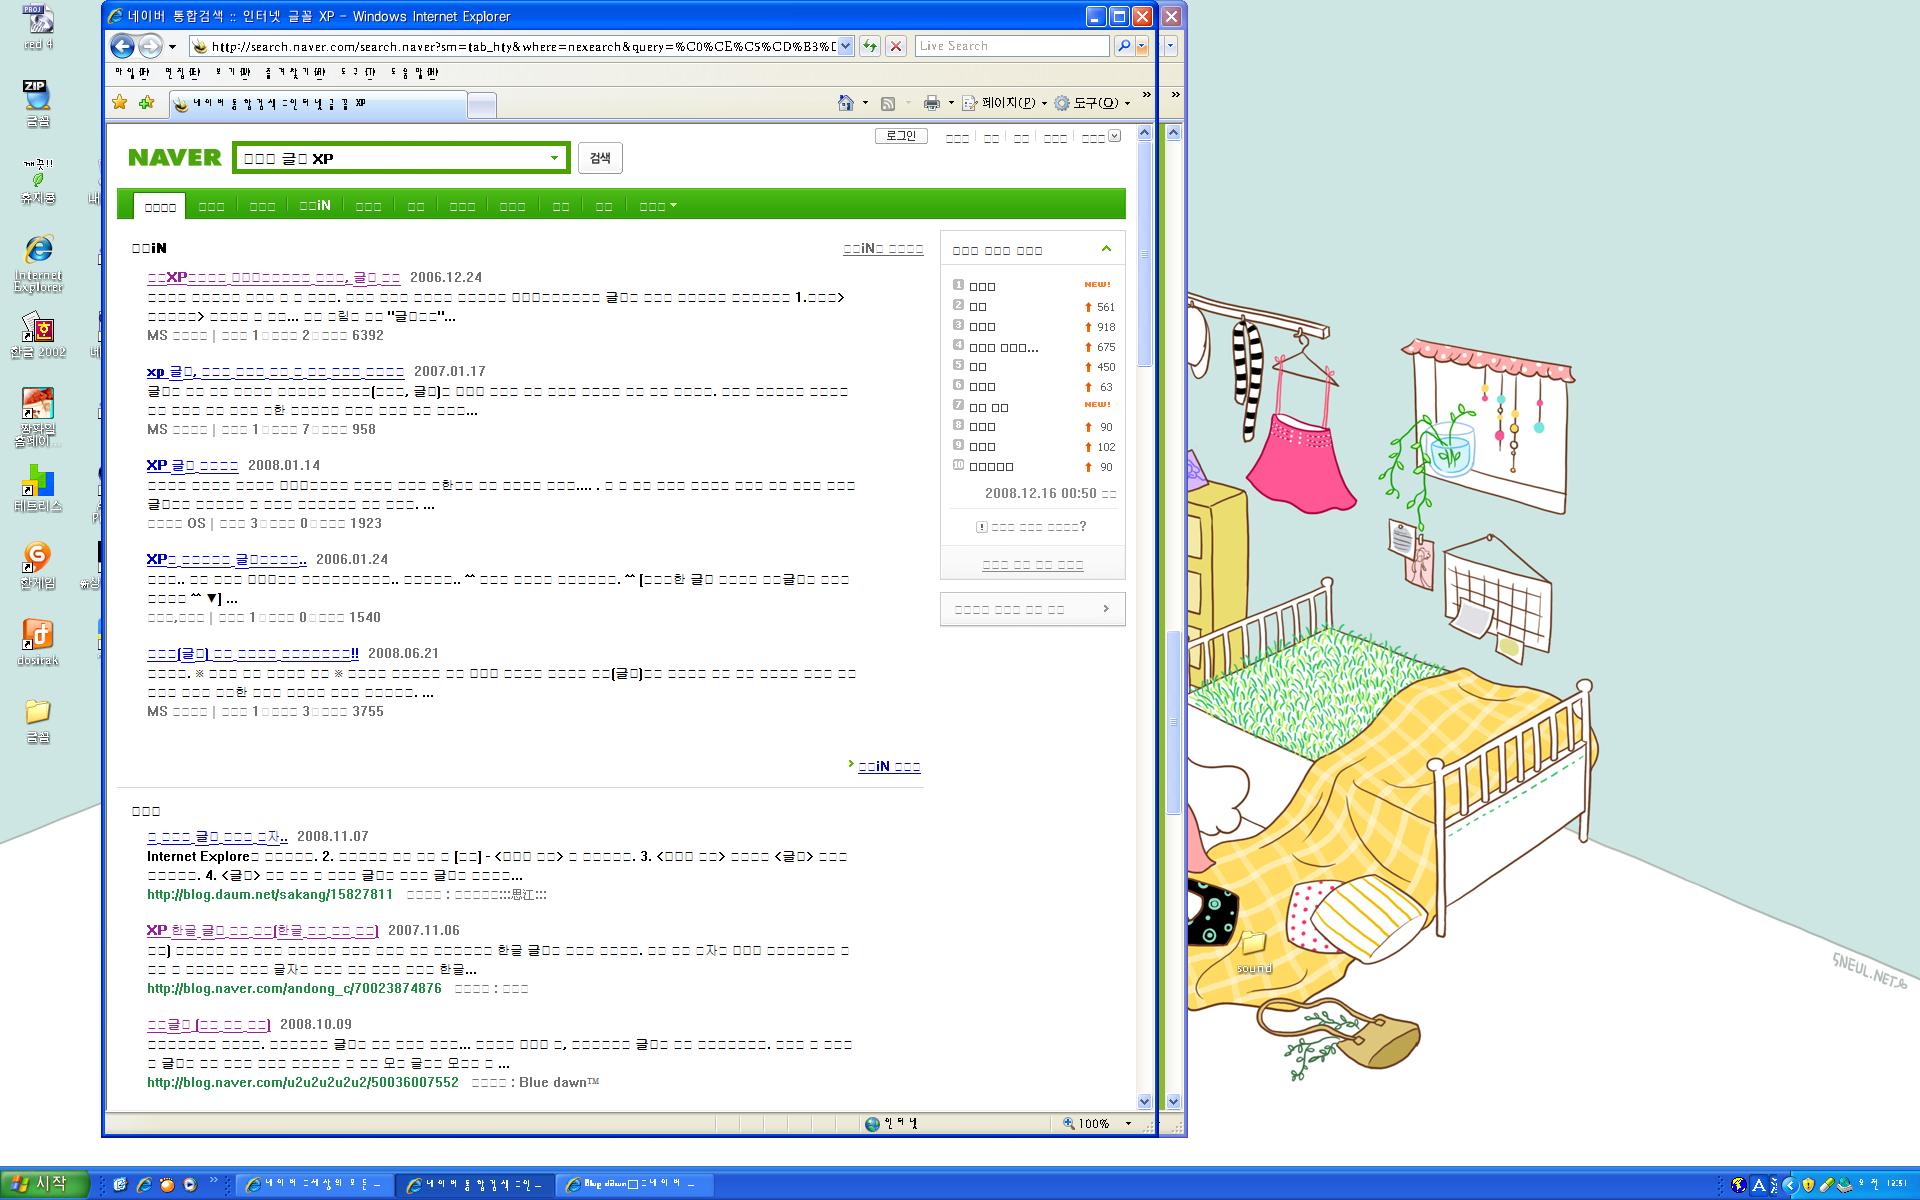
Task: Open the 도구(O) tools menu
Action: 1092,103
